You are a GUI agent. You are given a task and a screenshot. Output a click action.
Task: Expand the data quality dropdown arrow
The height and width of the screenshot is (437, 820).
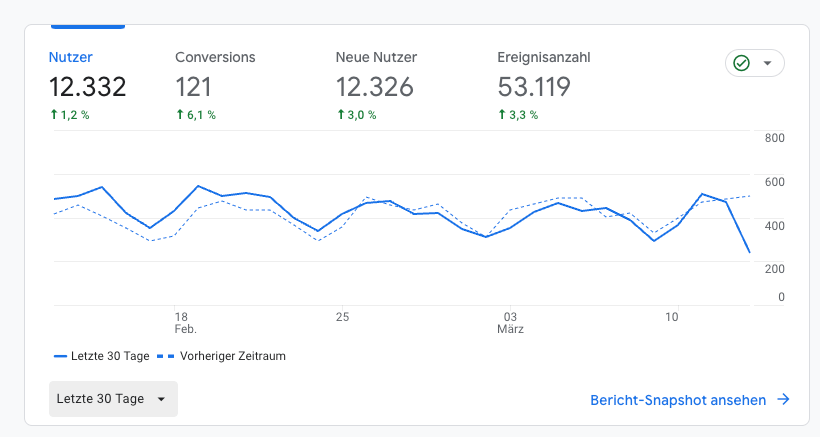tap(767, 63)
